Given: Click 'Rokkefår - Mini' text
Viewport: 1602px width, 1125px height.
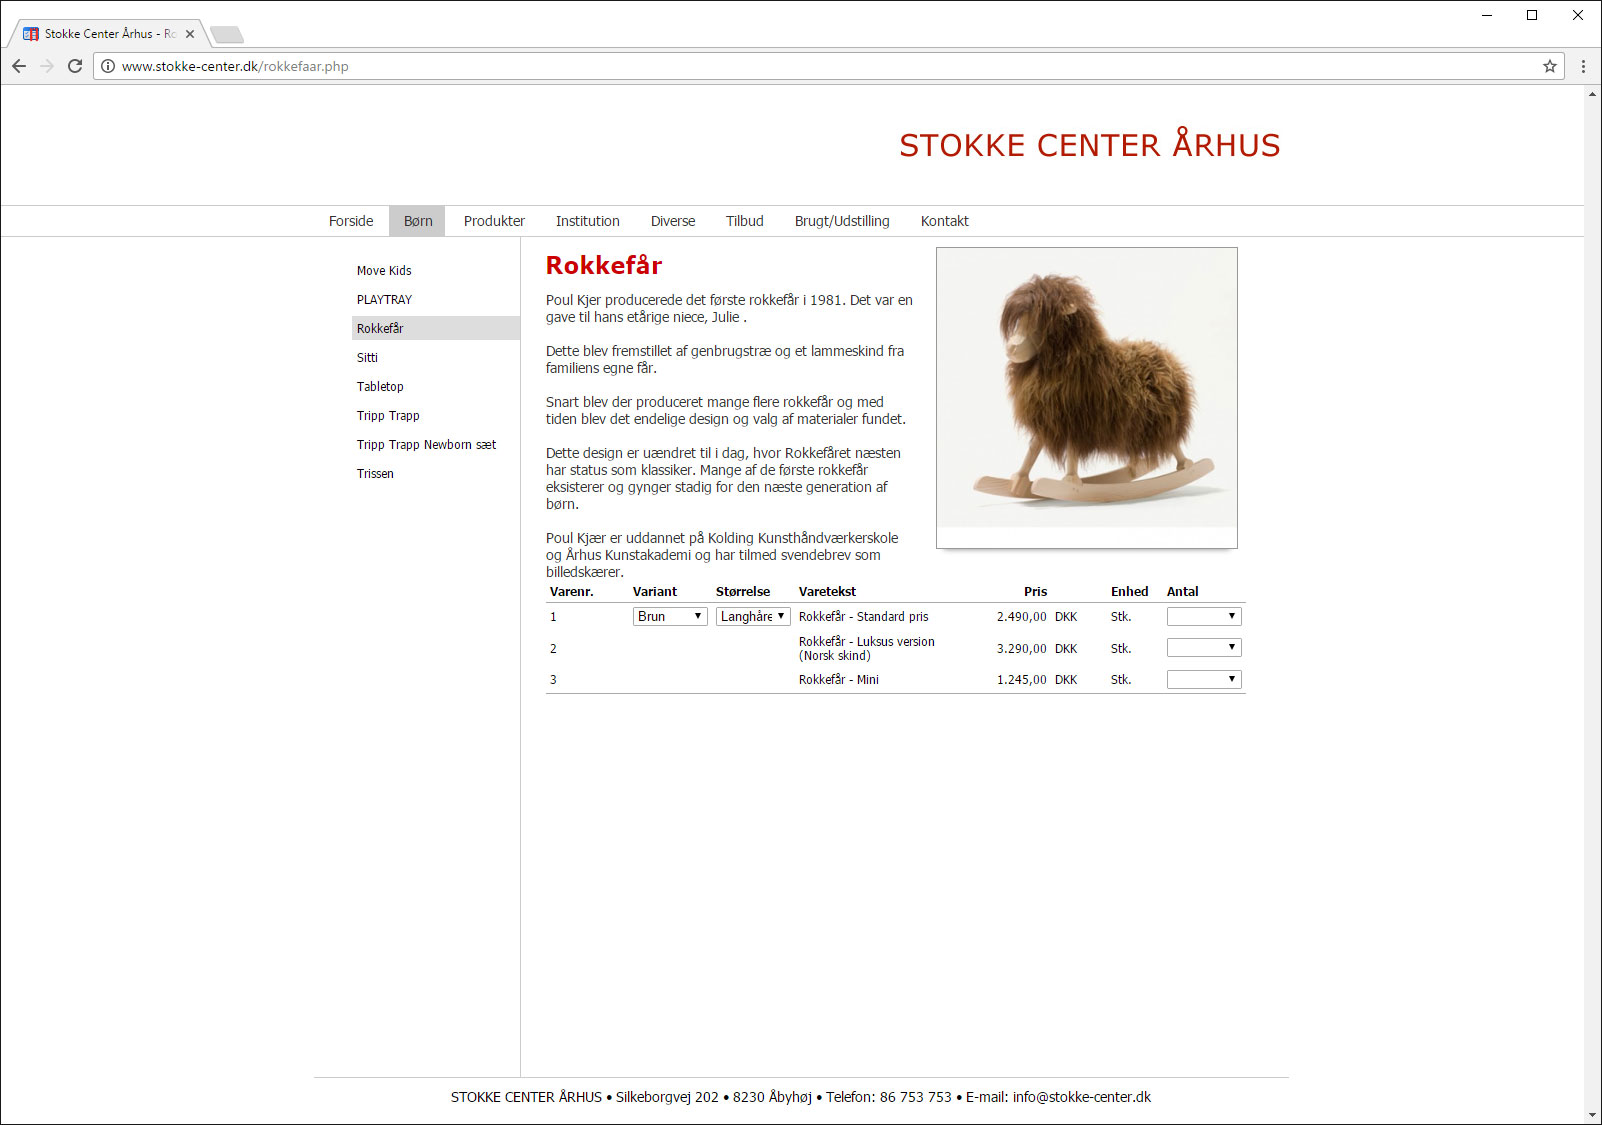Looking at the screenshot, I should point(839,680).
